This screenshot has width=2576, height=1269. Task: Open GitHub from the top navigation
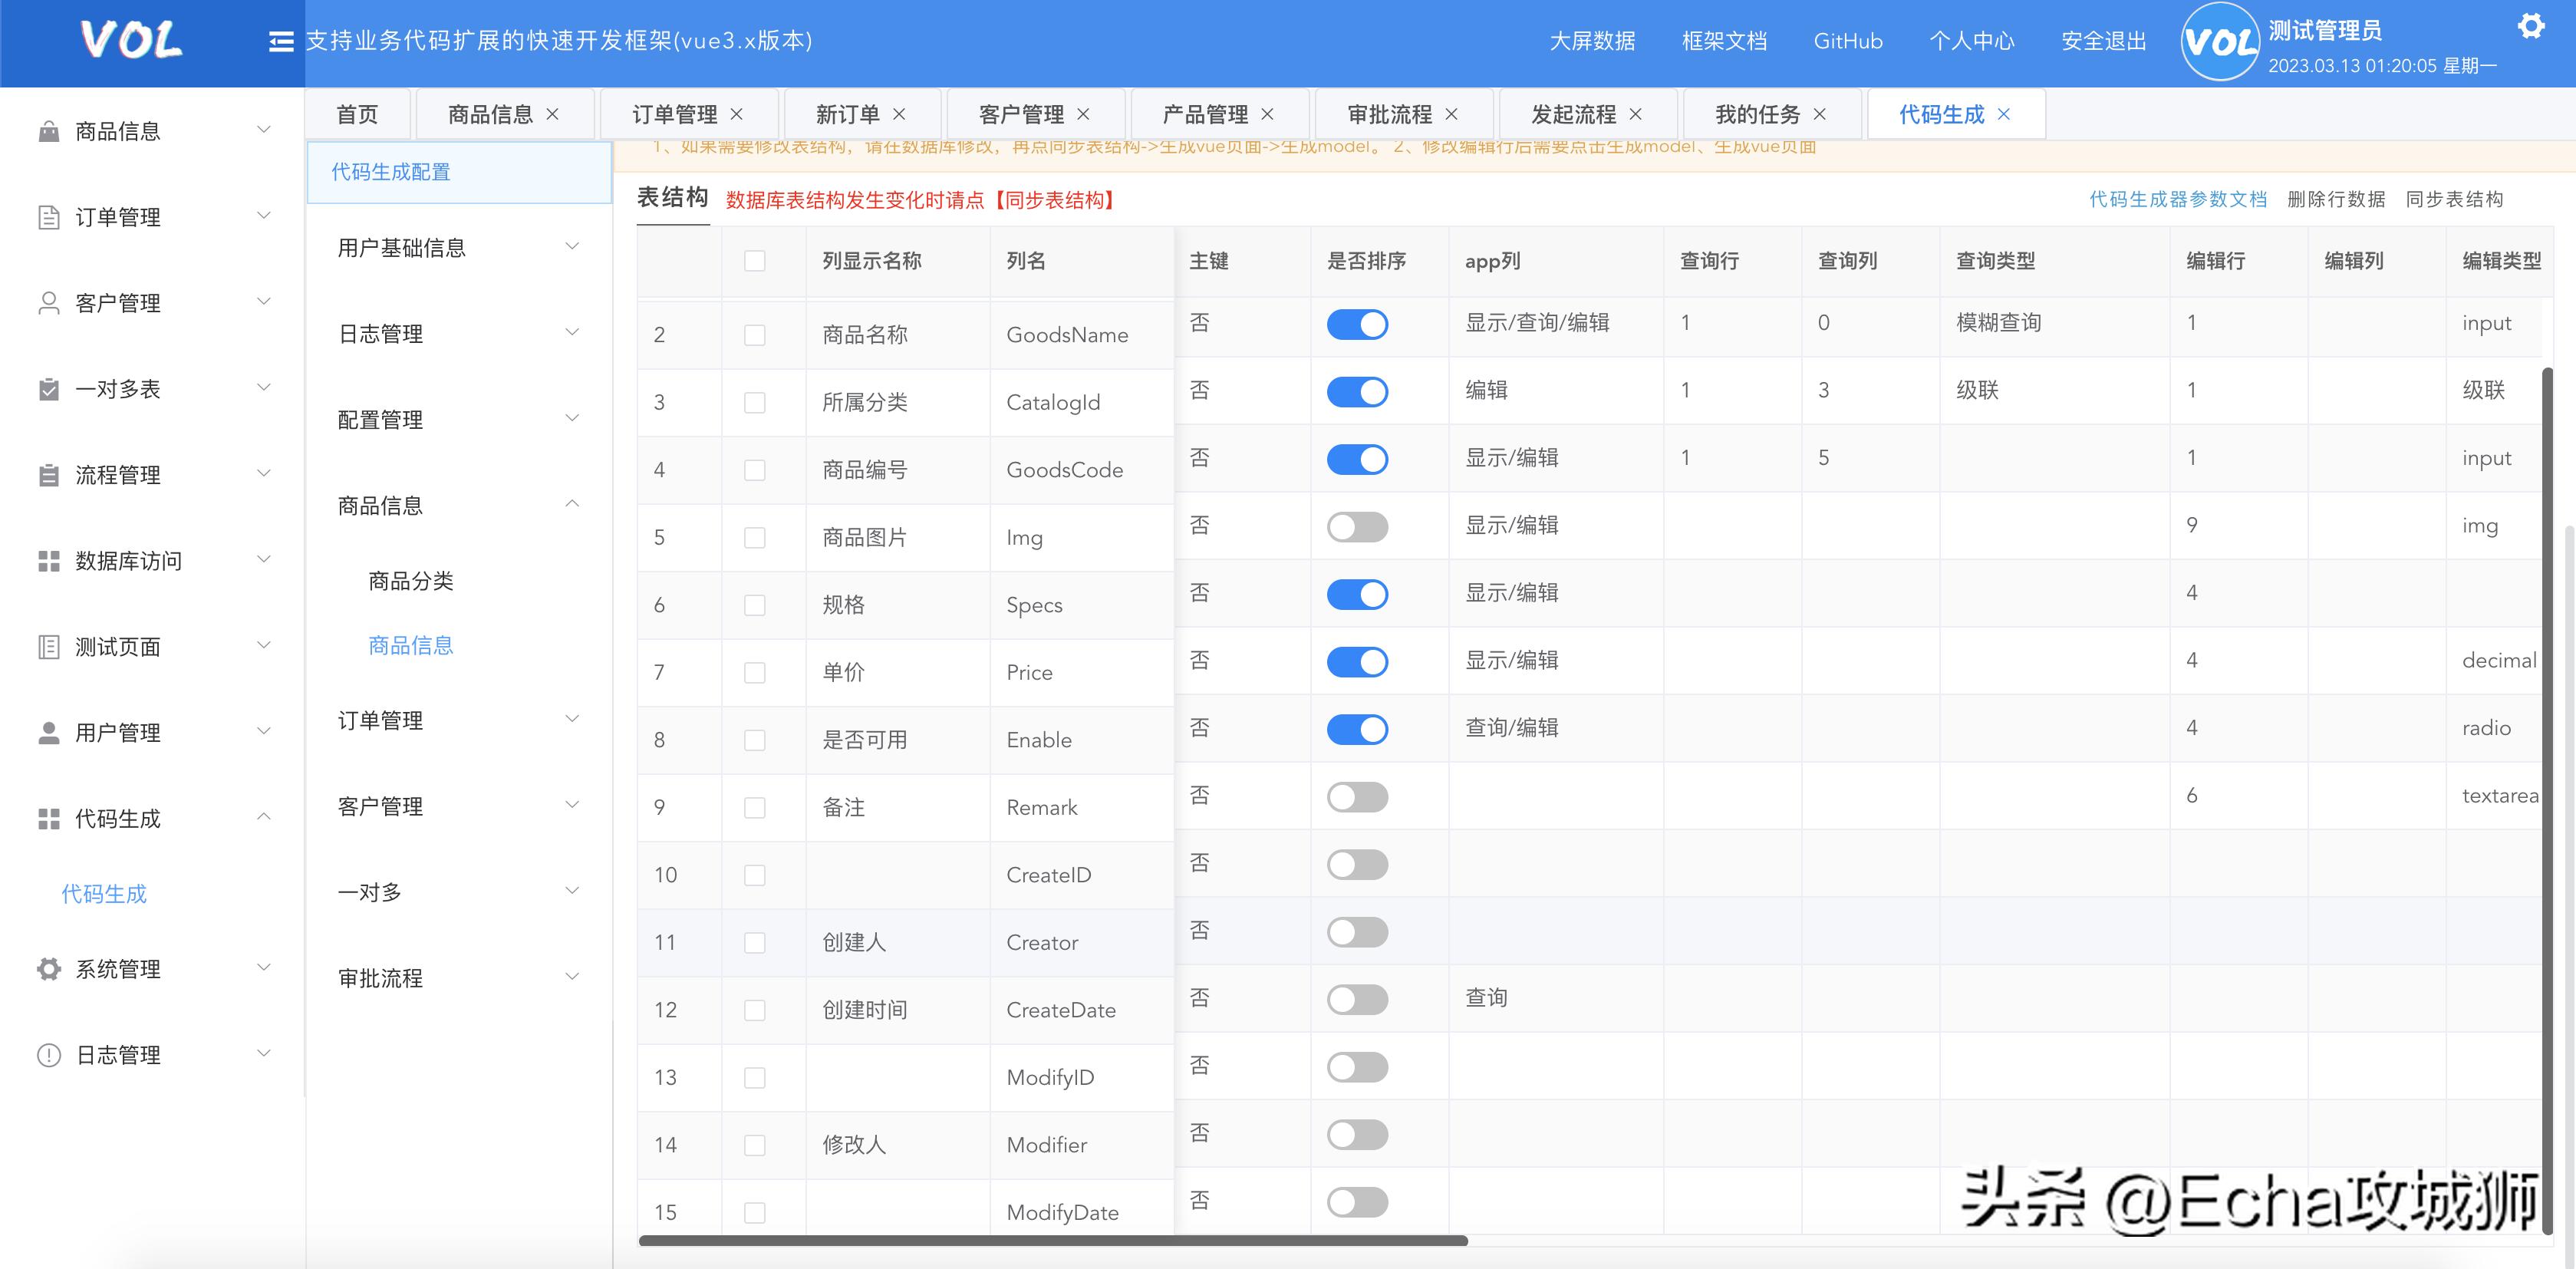pos(1847,41)
